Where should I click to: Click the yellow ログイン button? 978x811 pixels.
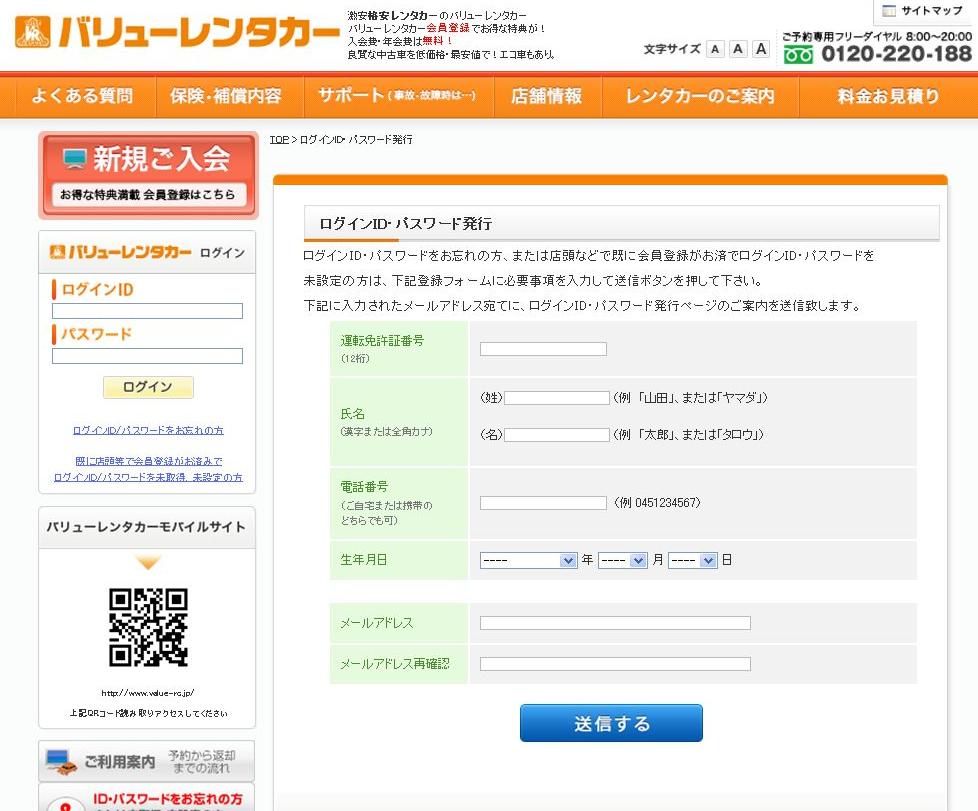click(148, 387)
